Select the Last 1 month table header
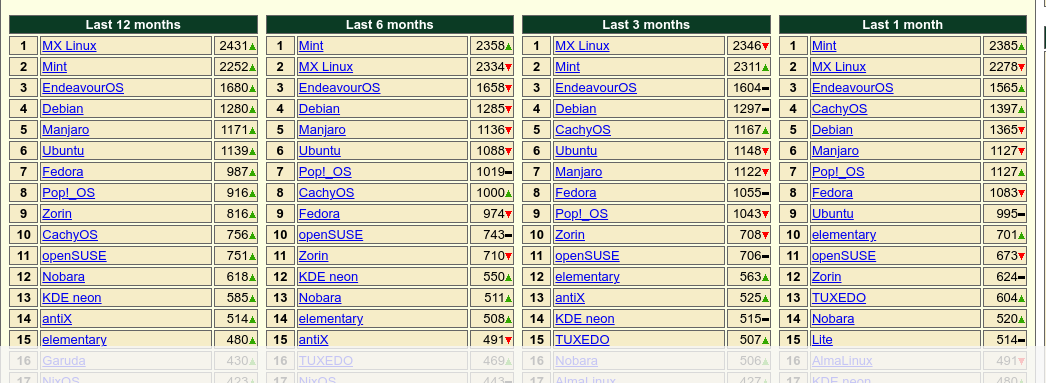The height and width of the screenshot is (383, 1046). coord(903,25)
